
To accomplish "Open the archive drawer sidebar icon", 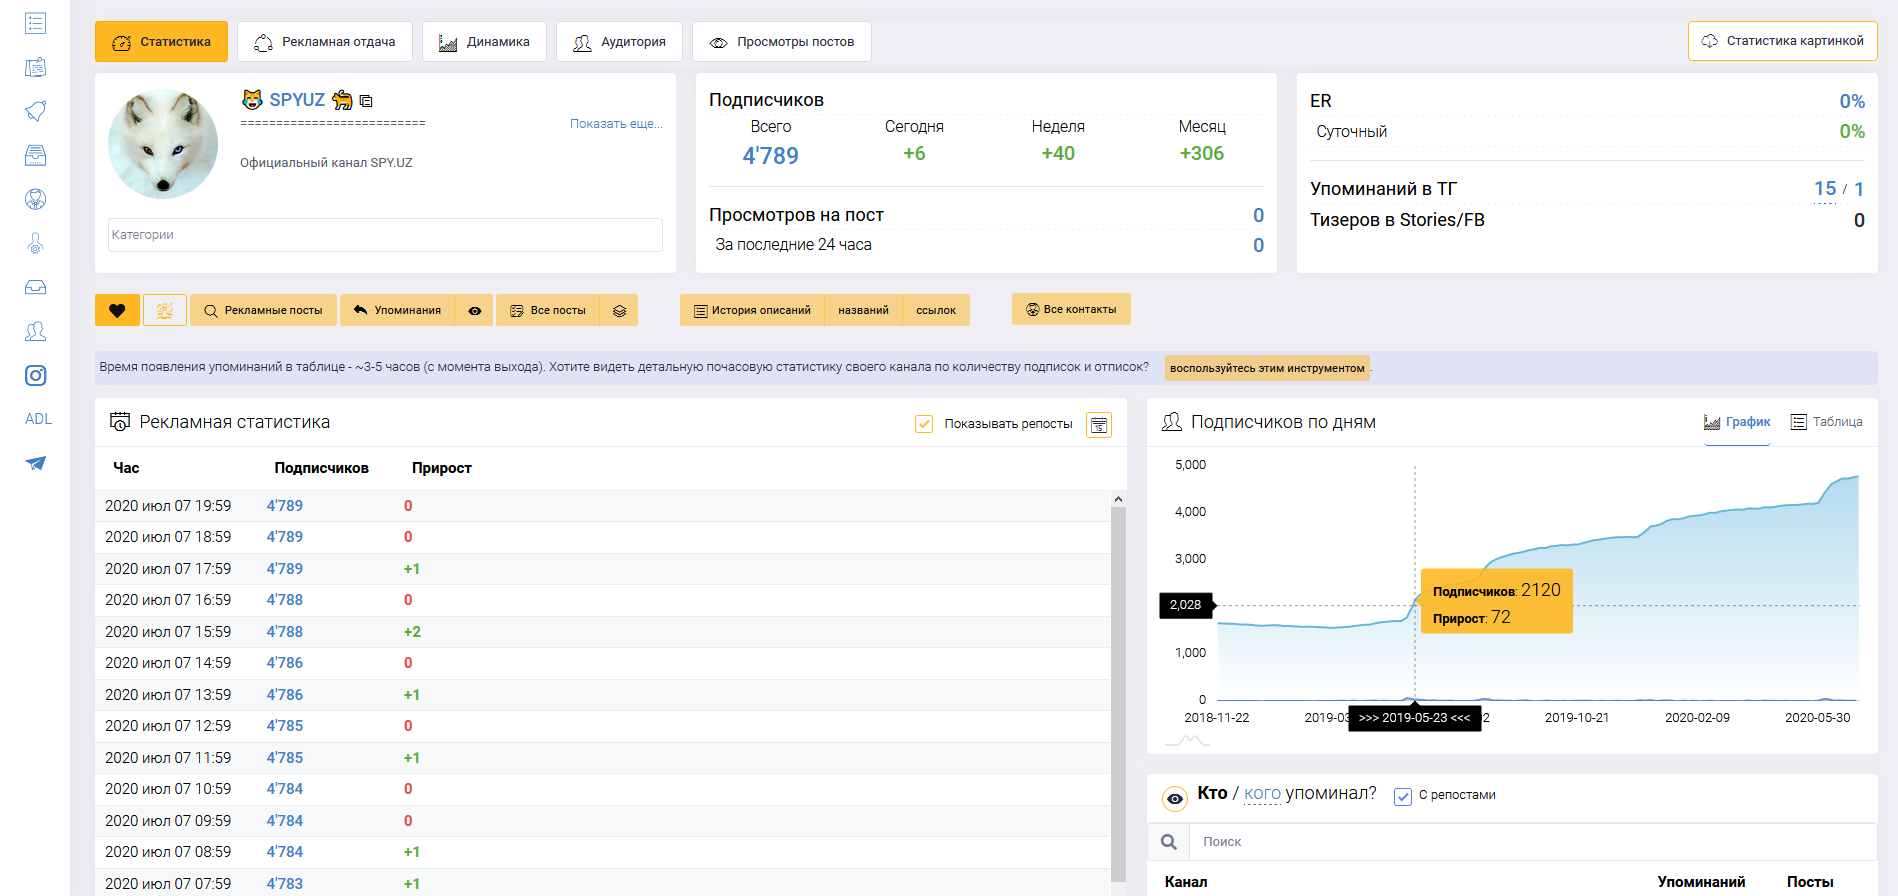I will [35, 155].
